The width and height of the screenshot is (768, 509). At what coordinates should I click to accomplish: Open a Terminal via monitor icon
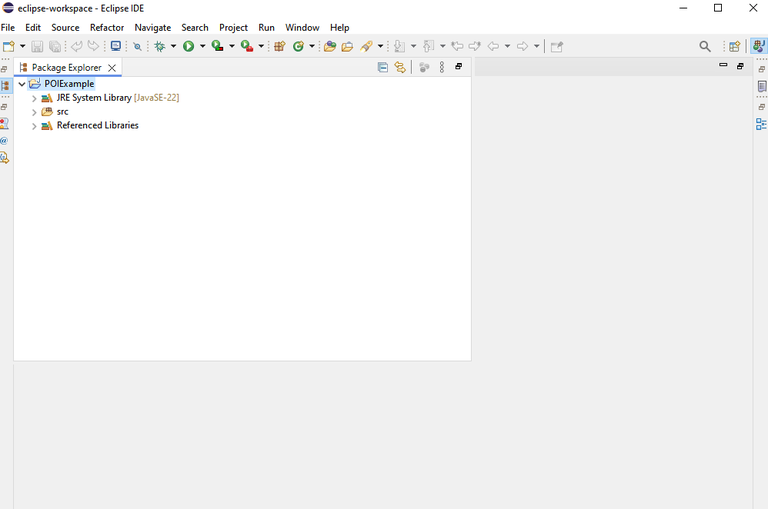tap(116, 47)
